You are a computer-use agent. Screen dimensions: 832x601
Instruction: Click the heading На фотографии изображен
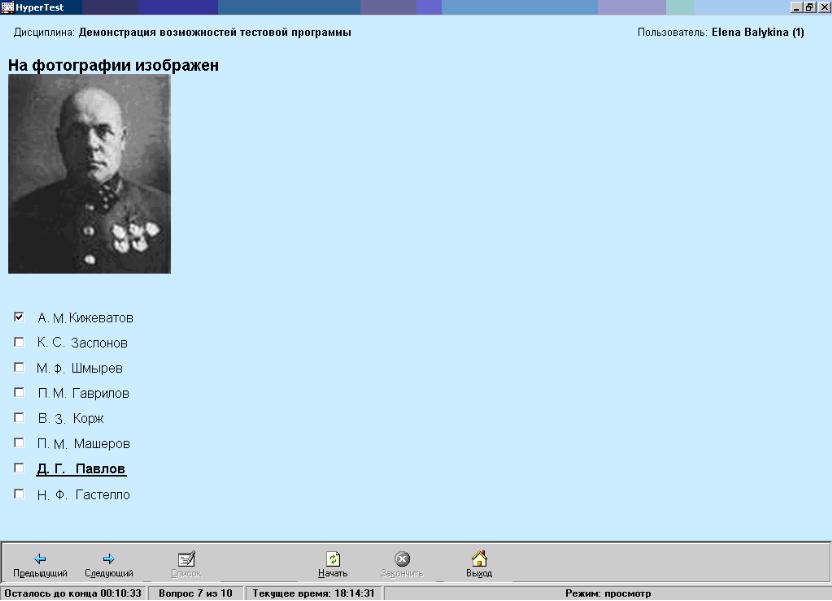click(113, 65)
